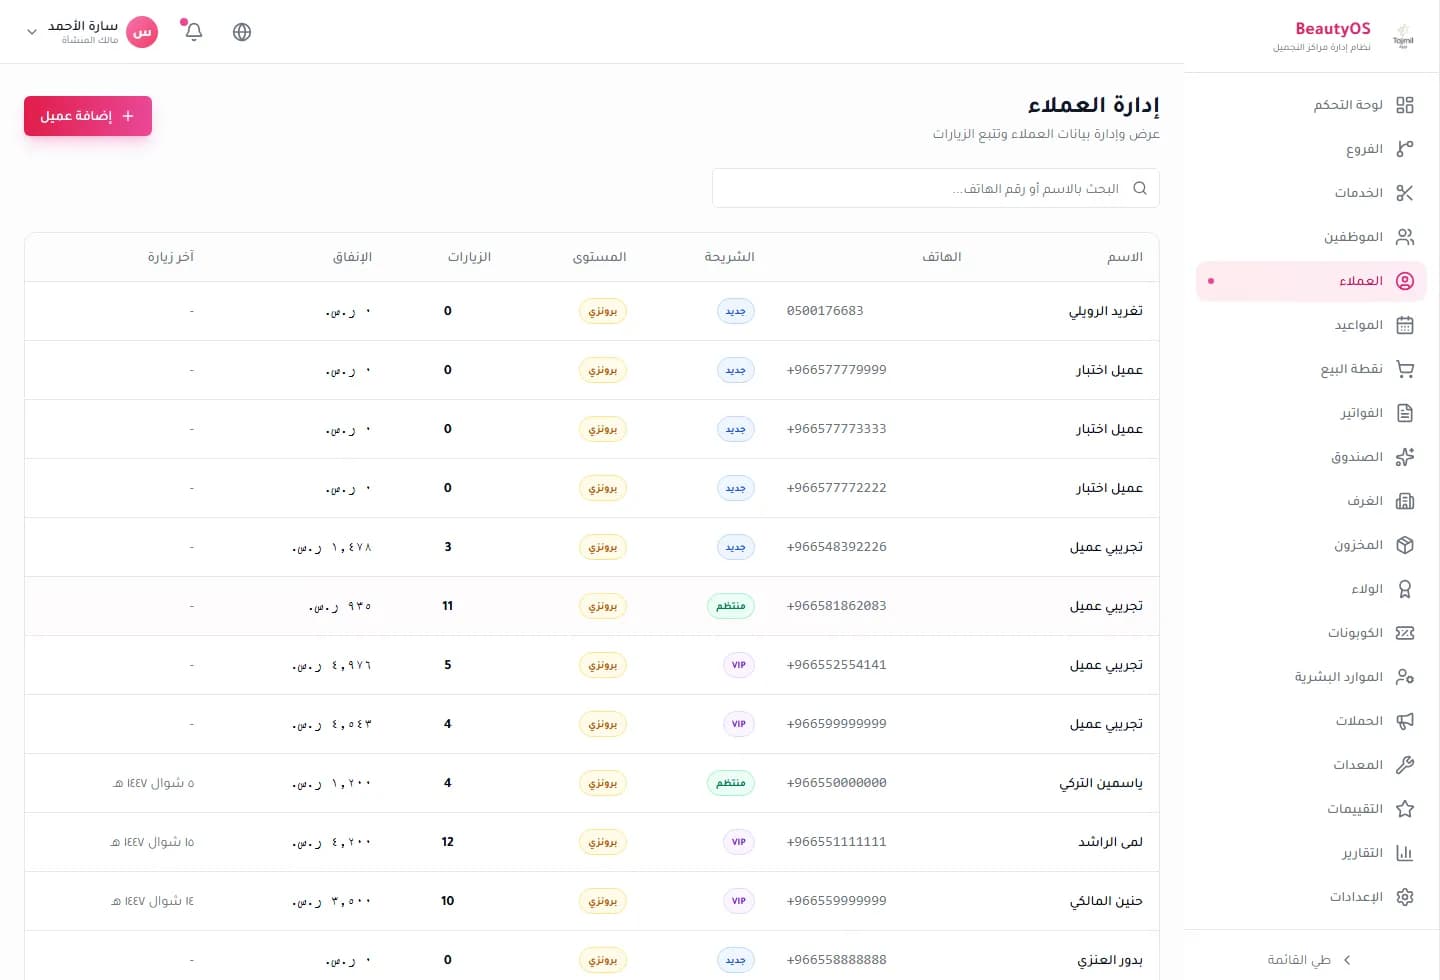Viewport: 1440px width, 980px height.
Task: Click the rooms building icon (الغرف)
Action: [x=1405, y=501]
